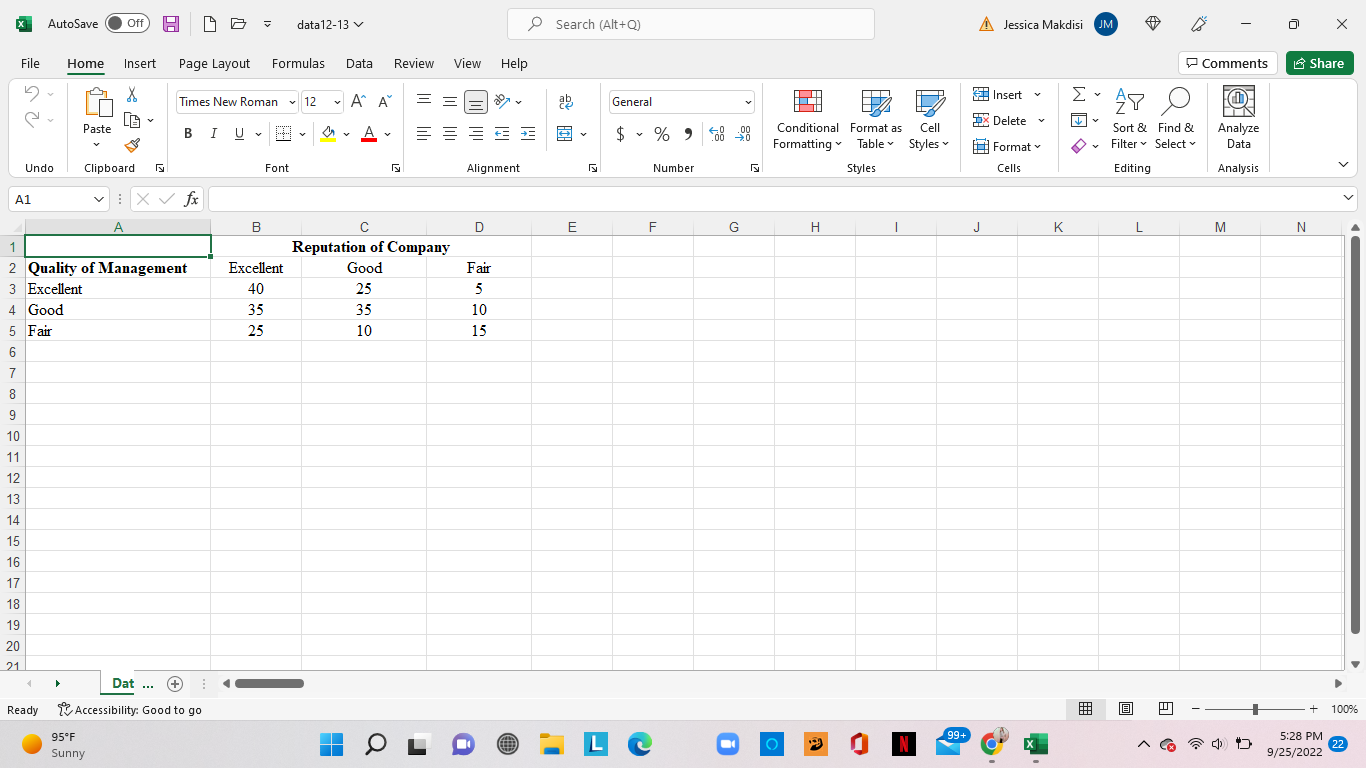Click the Decrease Indent icon
This screenshot has height=768, width=1366.
(502, 134)
